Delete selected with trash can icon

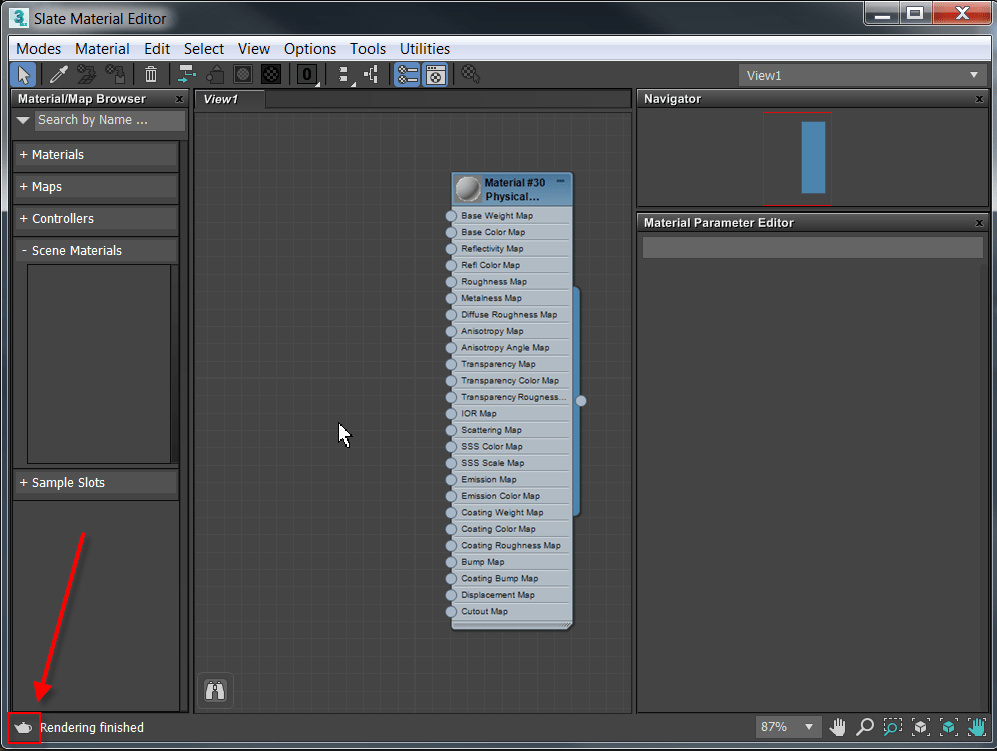coord(151,75)
